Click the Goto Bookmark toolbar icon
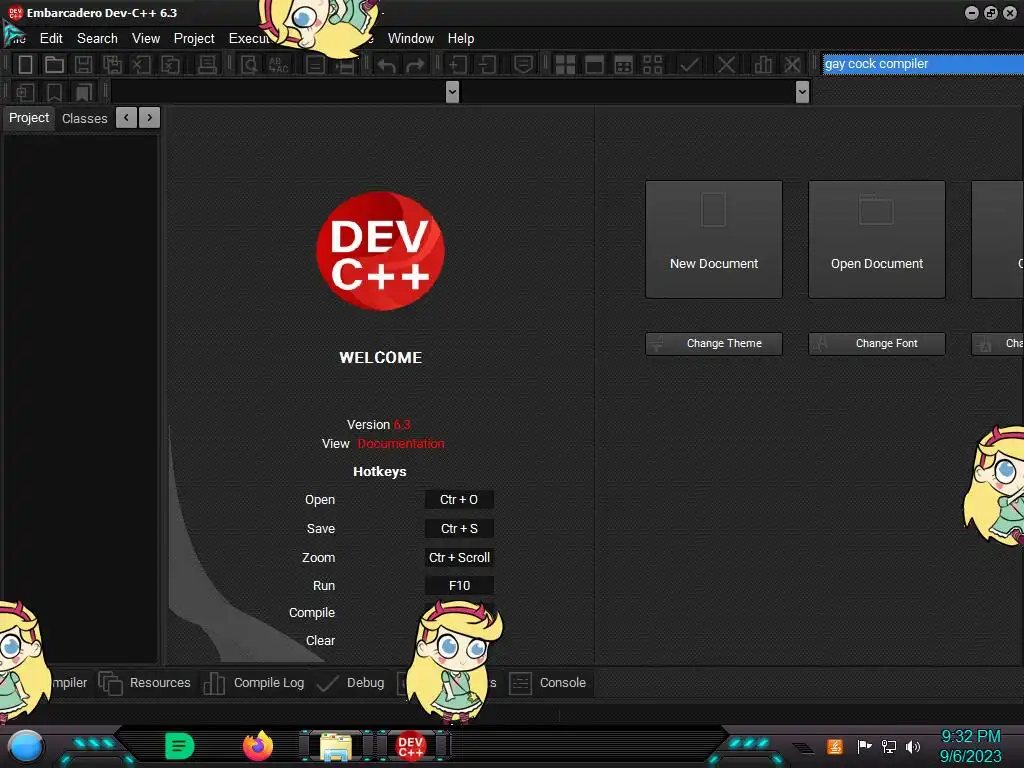The height and width of the screenshot is (768, 1024). click(x=83, y=92)
